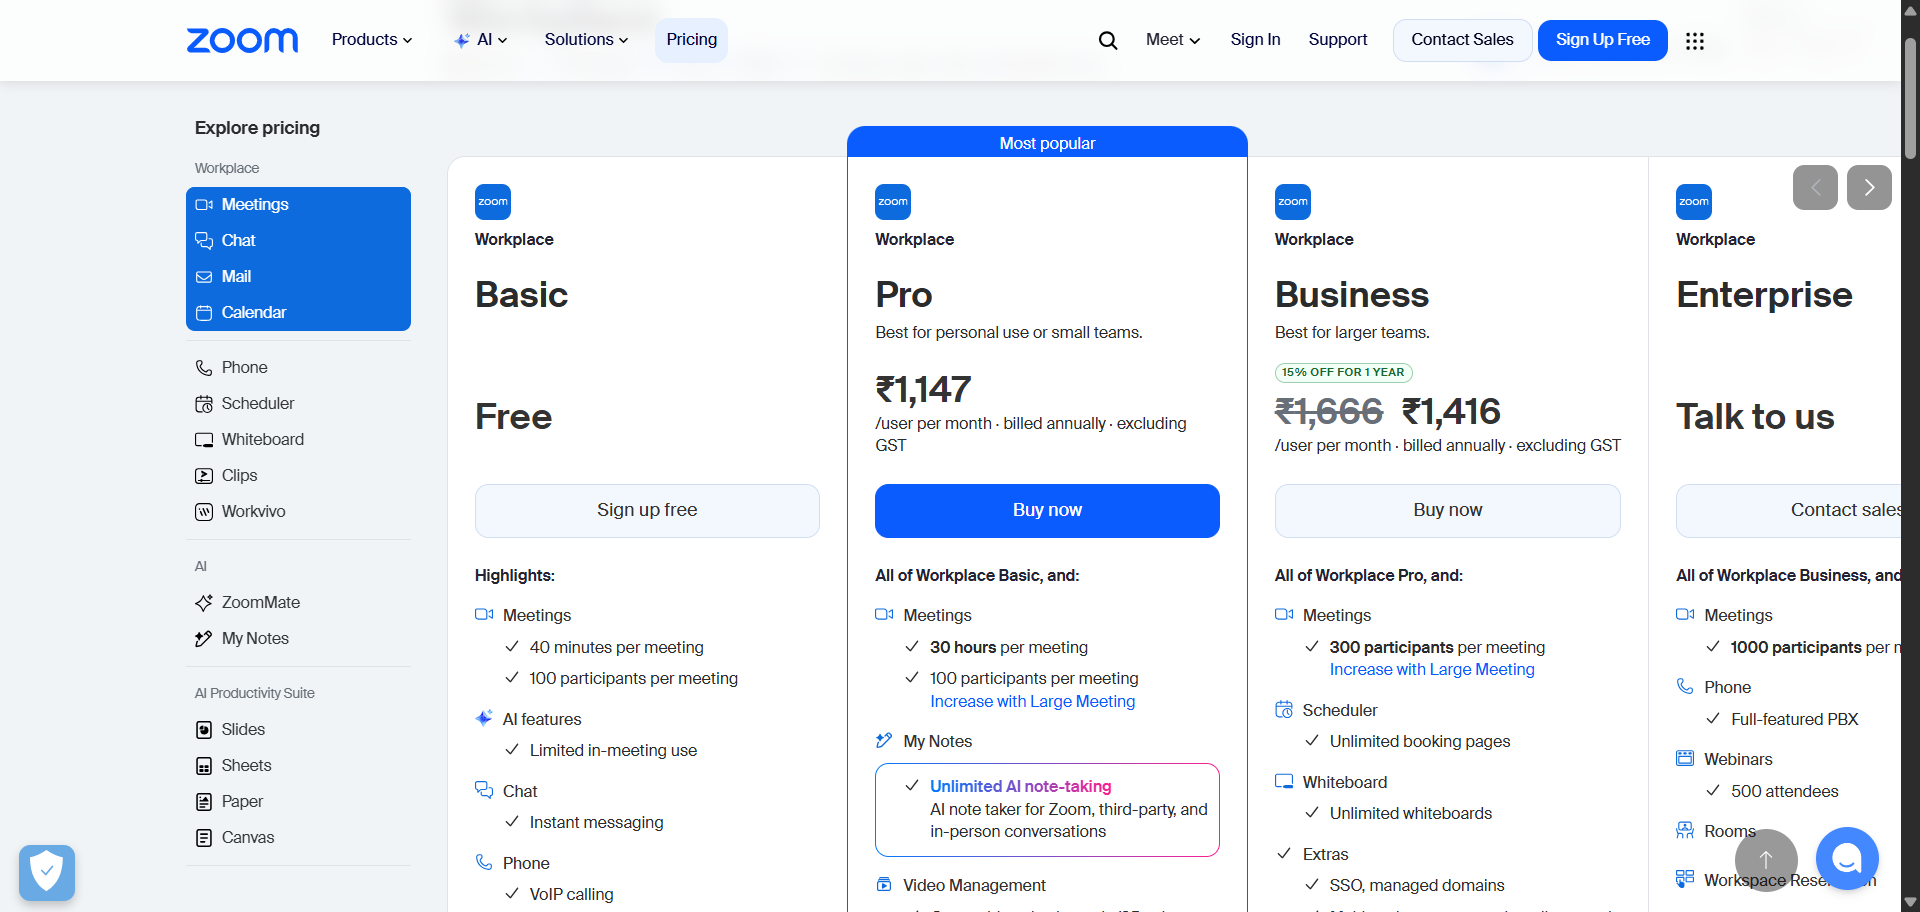Open the Pricing tab in header
1920x912 pixels.
coord(692,40)
